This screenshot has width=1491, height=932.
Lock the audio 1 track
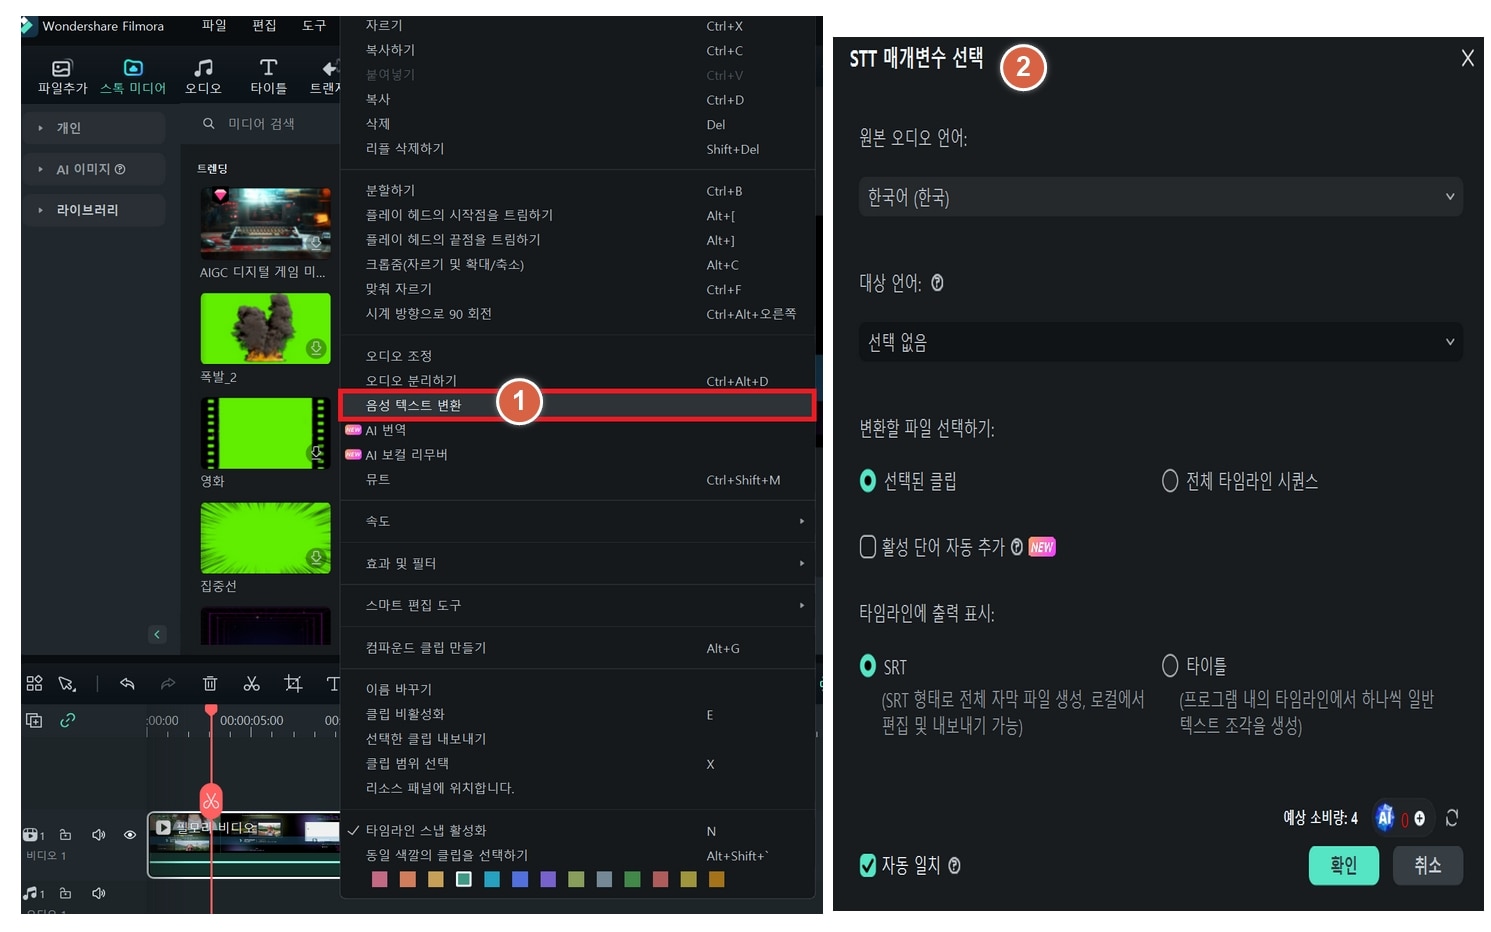pyautogui.click(x=65, y=893)
